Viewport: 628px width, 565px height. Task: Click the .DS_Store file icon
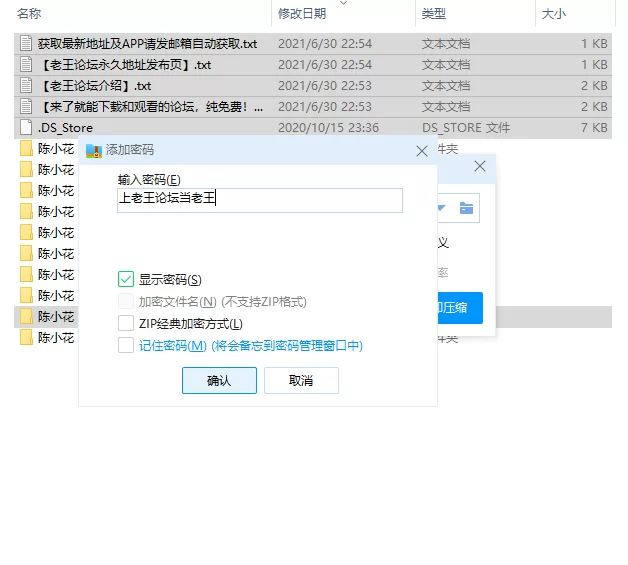[x=26, y=128]
